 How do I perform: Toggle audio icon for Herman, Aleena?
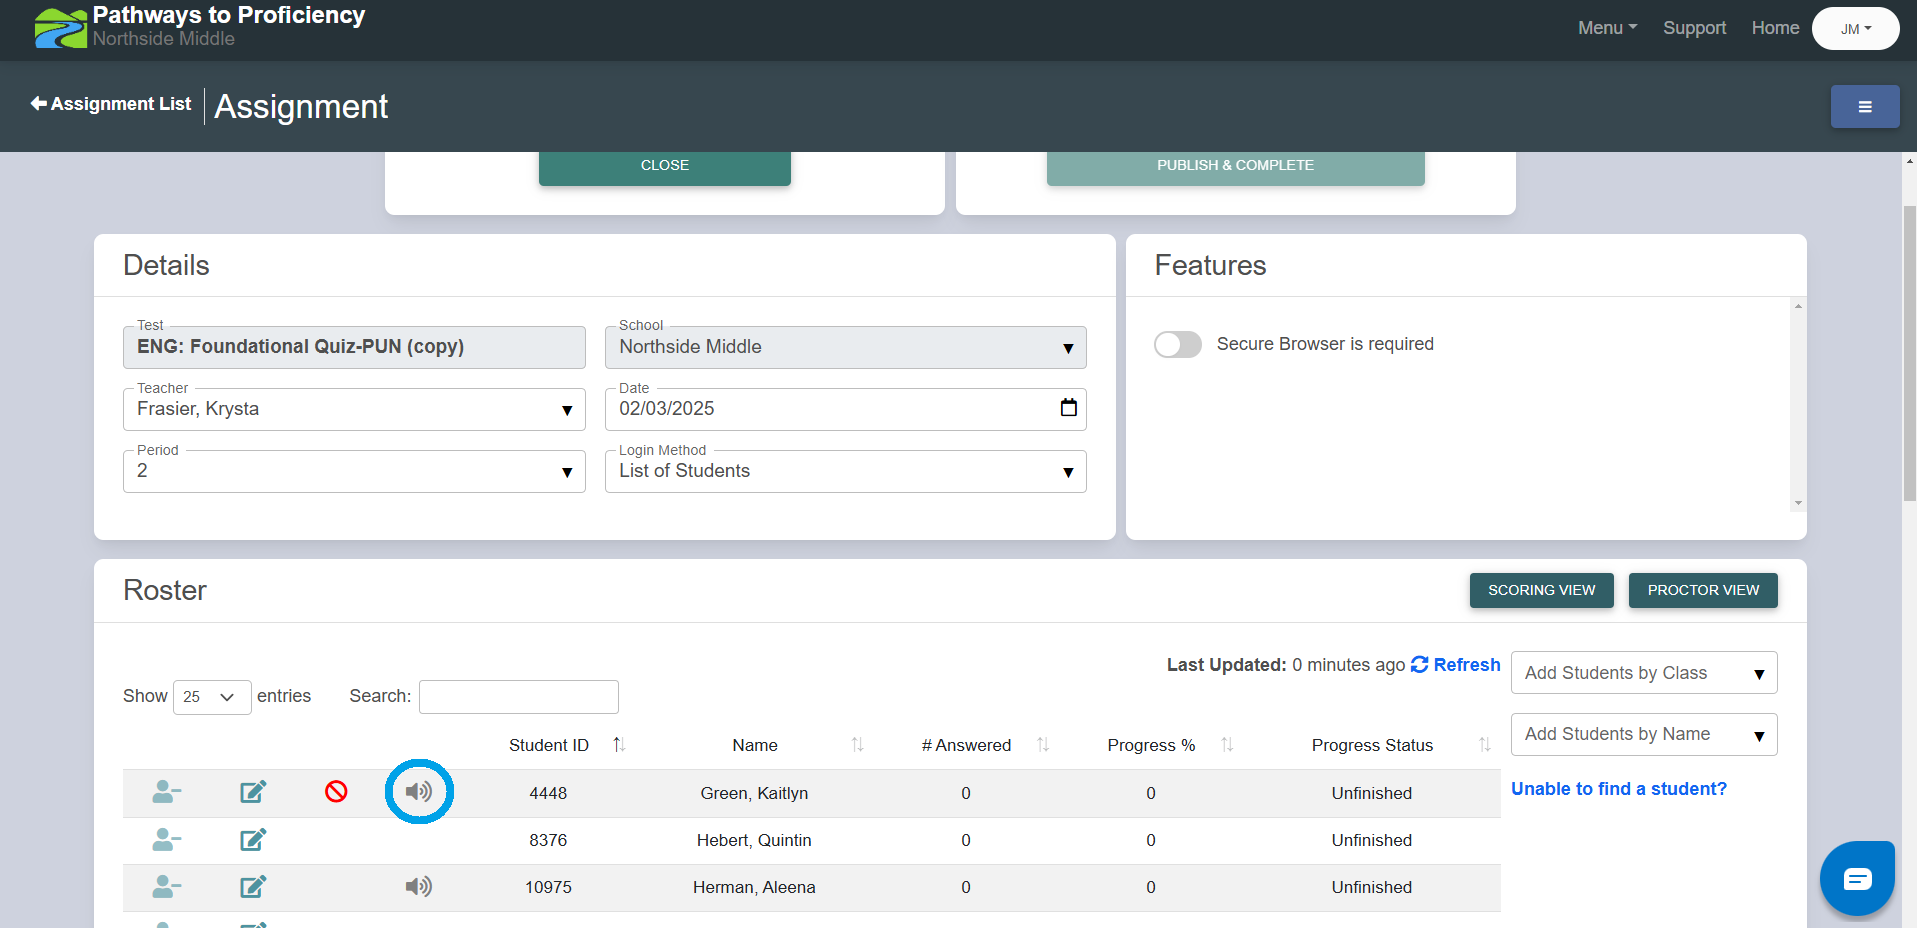point(419,886)
